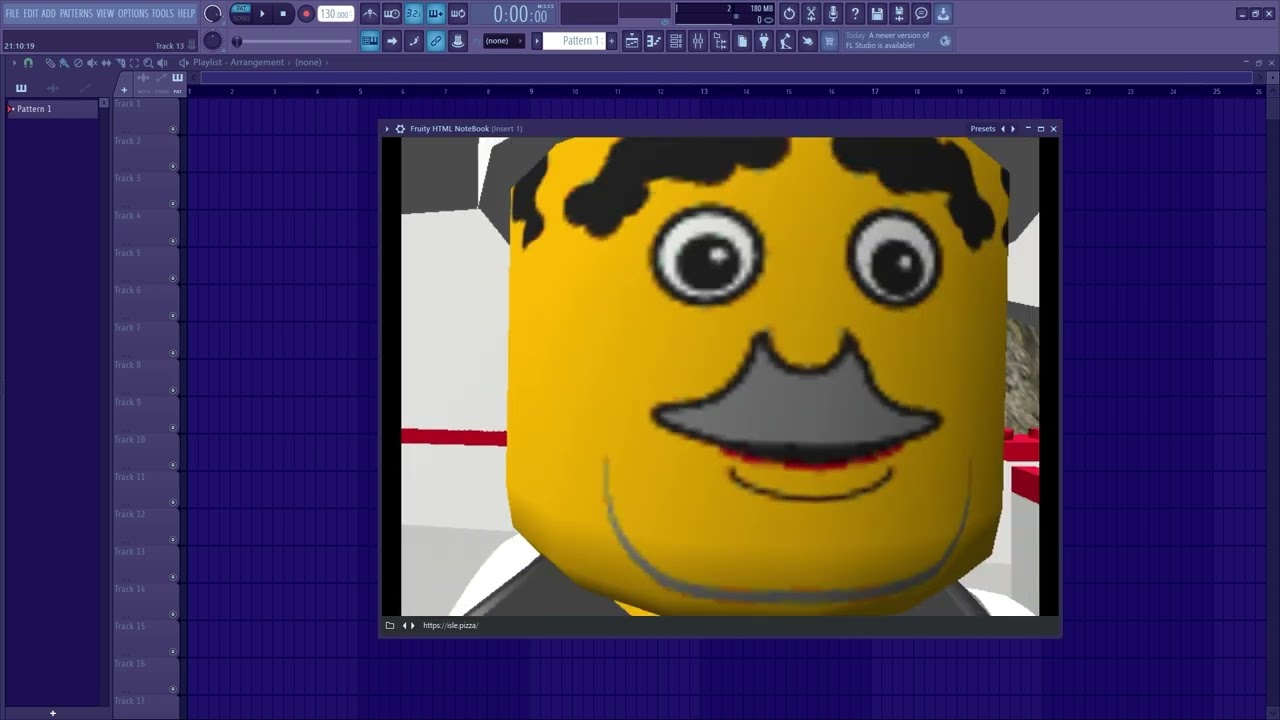The height and width of the screenshot is (720, 1280).
Task: Click the tempo field showing 130.000
Action: (x=335, y=14)
